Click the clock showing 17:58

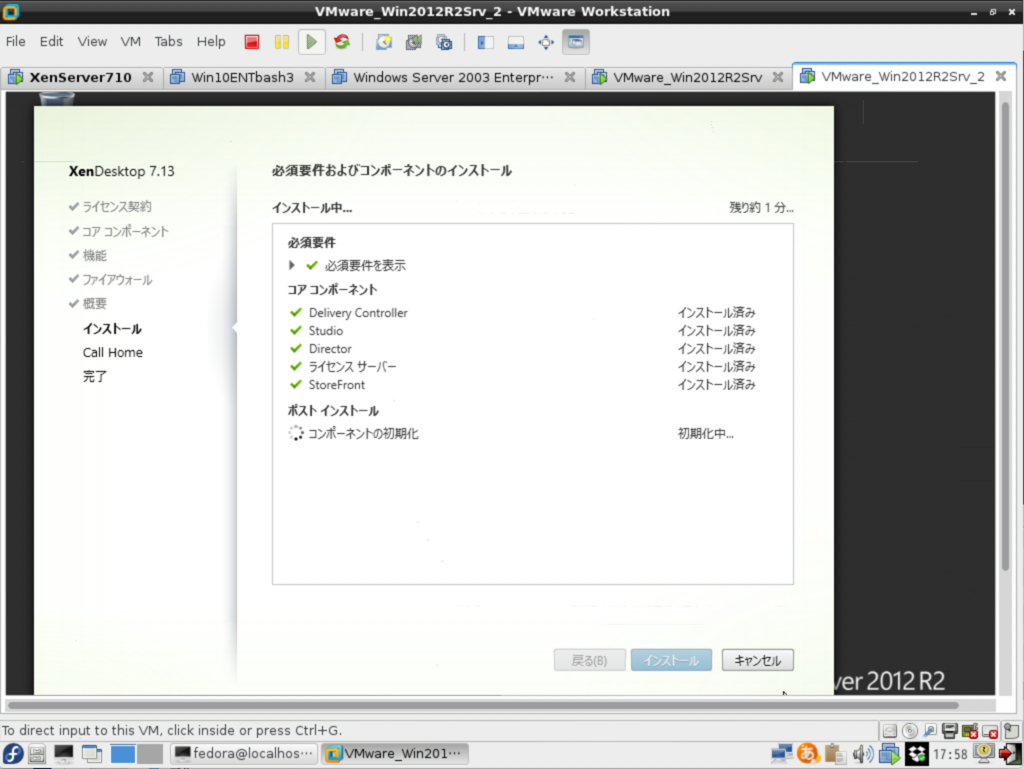click(950, 754)
